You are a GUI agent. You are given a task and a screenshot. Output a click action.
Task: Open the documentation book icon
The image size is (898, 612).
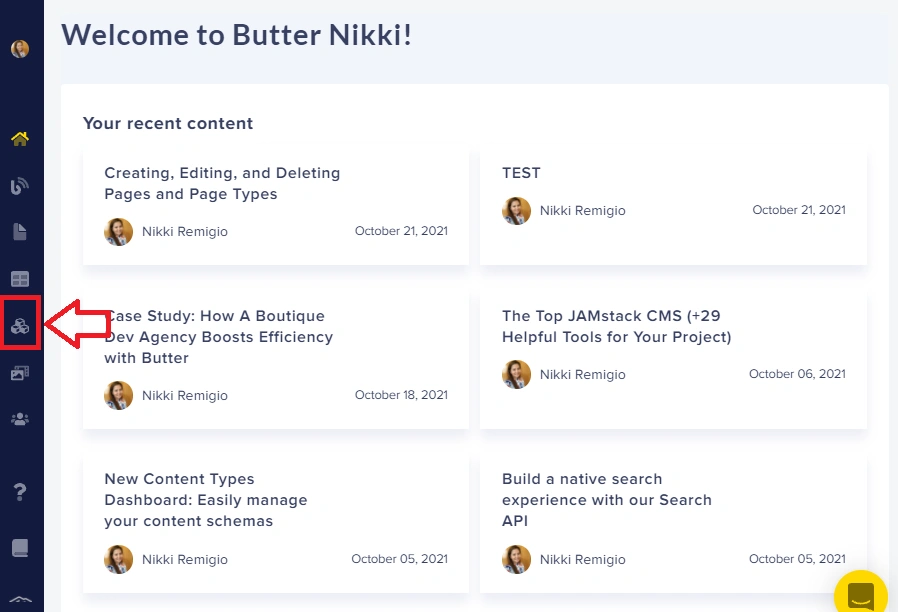pos(20,548)
